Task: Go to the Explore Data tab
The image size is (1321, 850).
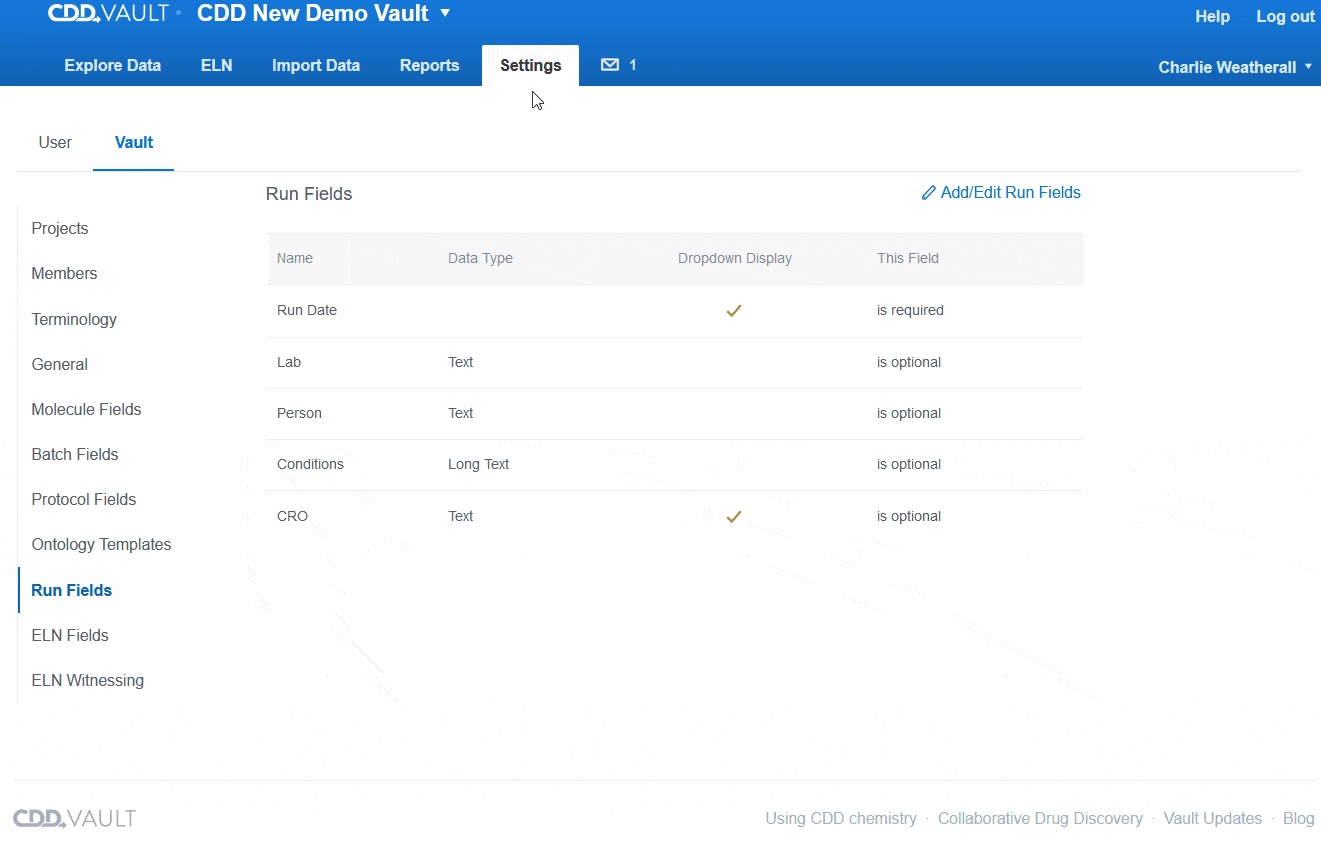Action: [x=113, y=65]
